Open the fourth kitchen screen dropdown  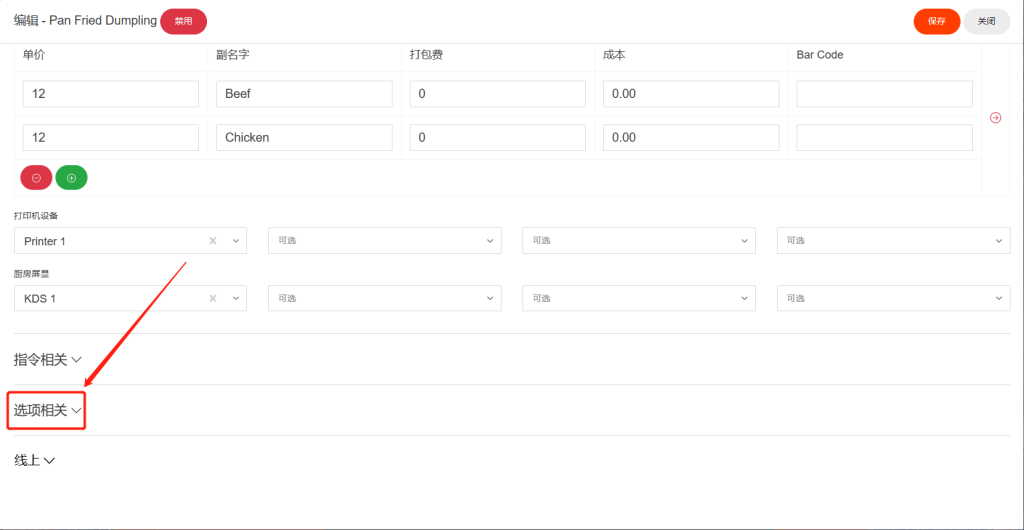893,298
